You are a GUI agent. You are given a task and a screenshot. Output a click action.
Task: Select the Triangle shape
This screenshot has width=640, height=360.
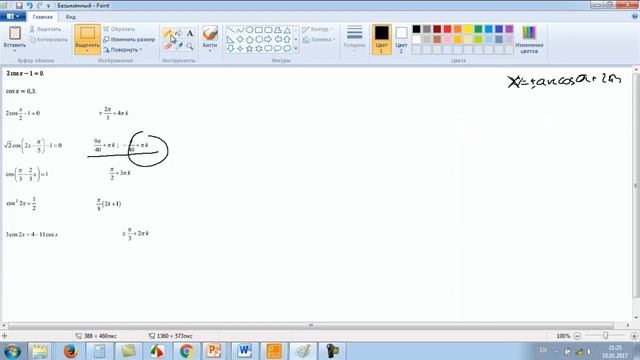pyautogui.click(x=287, y=30)
